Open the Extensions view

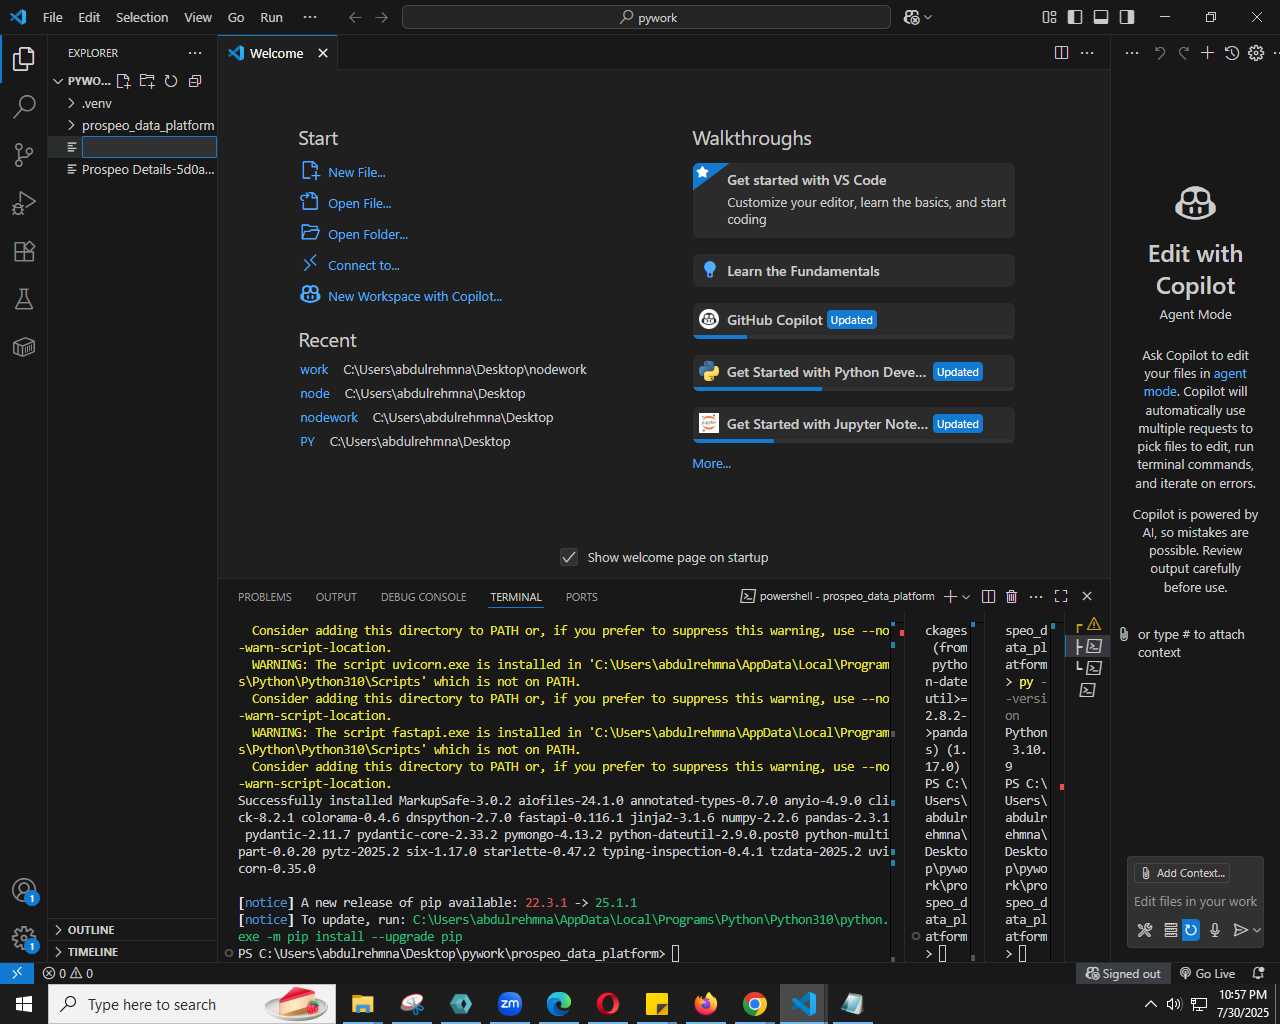point(24,251)
